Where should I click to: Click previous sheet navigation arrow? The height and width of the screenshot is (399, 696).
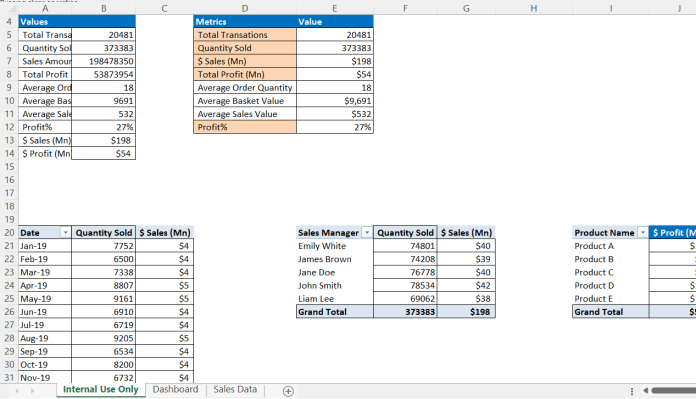click(17, 391)
